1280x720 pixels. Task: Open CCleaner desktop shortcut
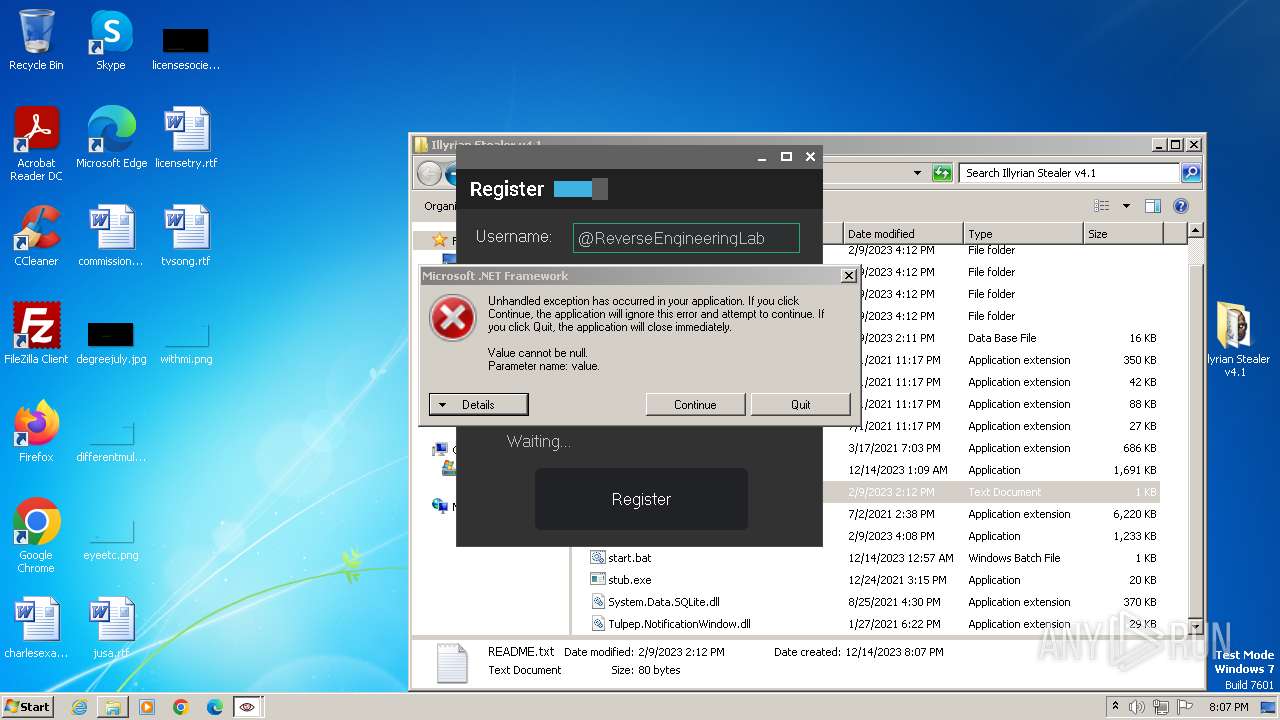coord(36,236)
